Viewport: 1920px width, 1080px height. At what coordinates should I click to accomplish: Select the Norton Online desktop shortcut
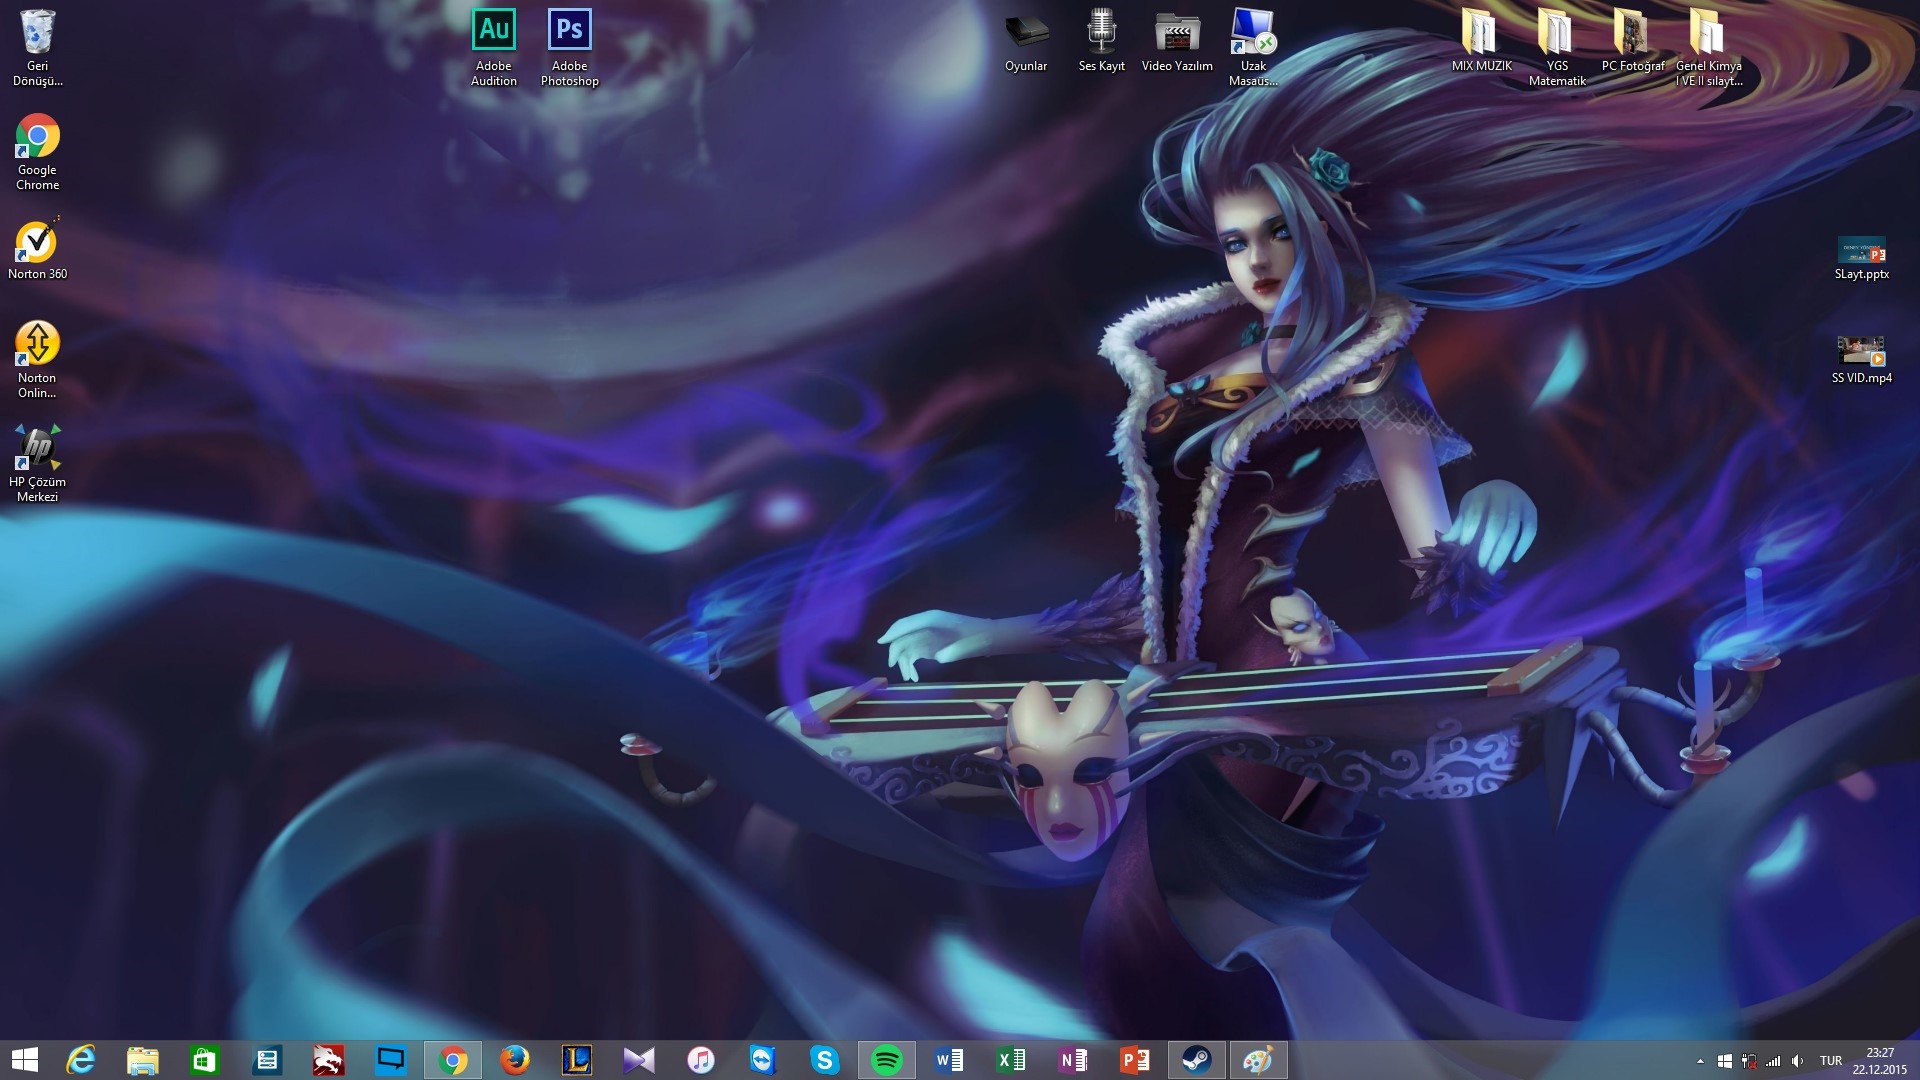click(x=37, y=360)
